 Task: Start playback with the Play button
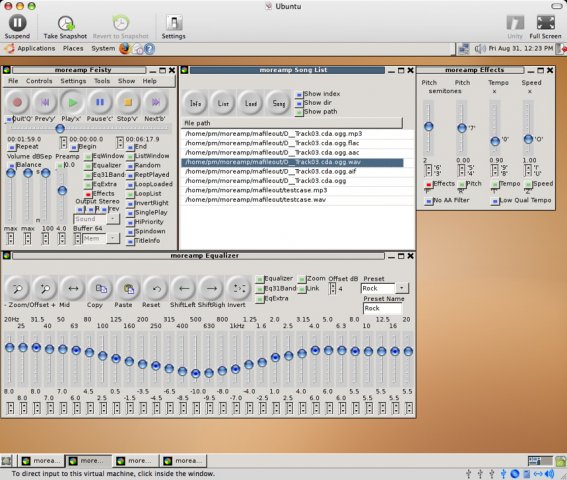pyautogui.click(x=72, y=102)
